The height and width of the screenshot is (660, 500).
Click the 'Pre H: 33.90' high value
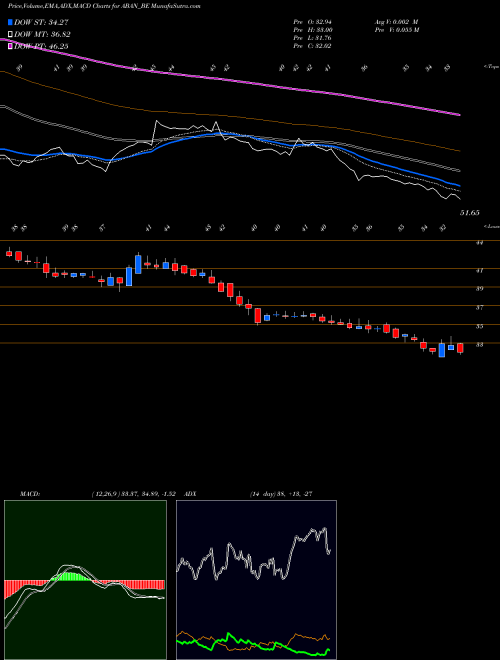point(312,30)
